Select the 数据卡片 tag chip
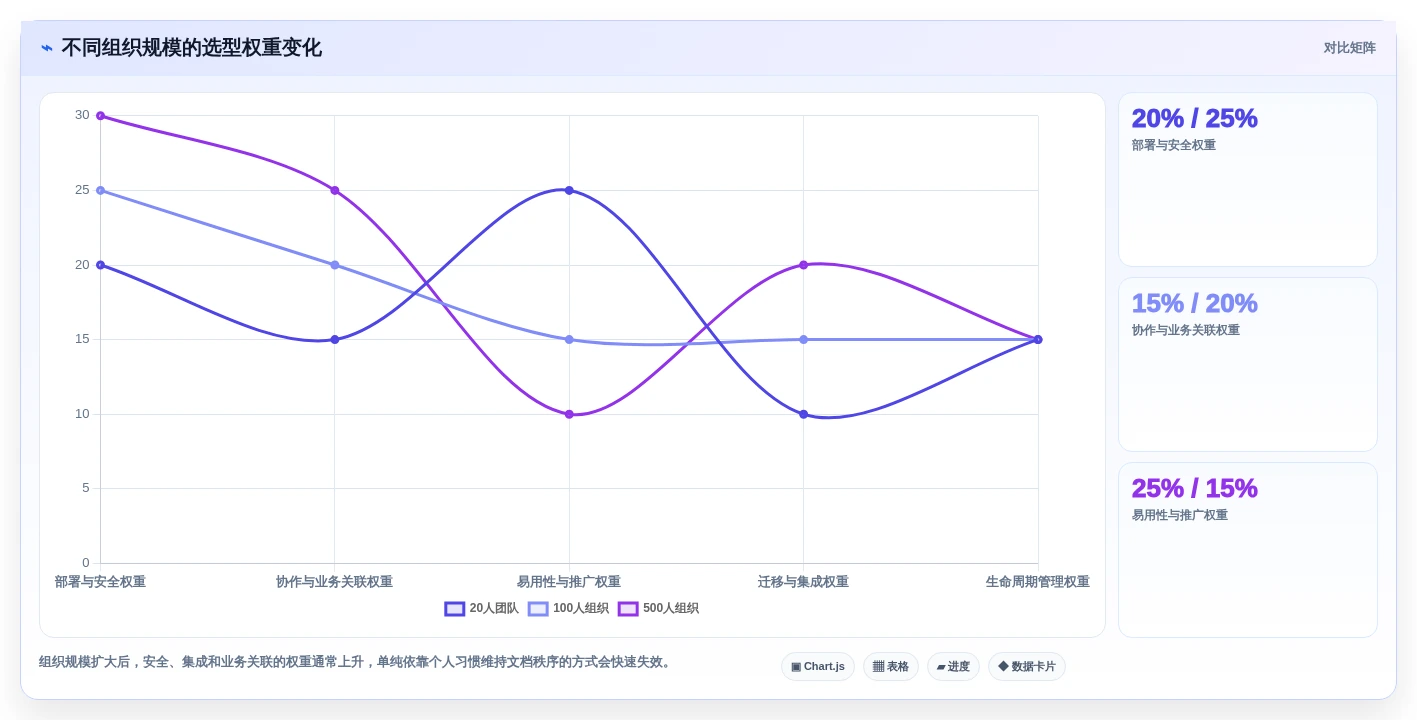 1027,667
